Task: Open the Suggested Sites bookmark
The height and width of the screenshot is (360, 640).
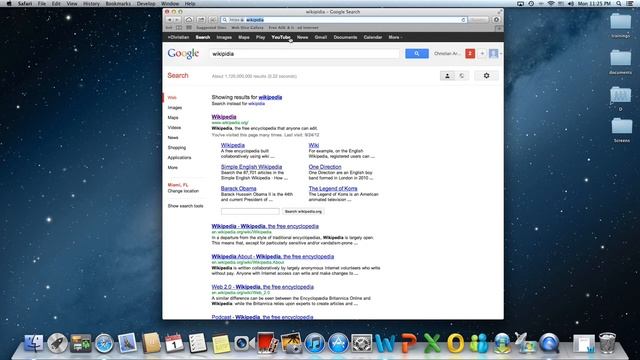Action: coord(211,28)
